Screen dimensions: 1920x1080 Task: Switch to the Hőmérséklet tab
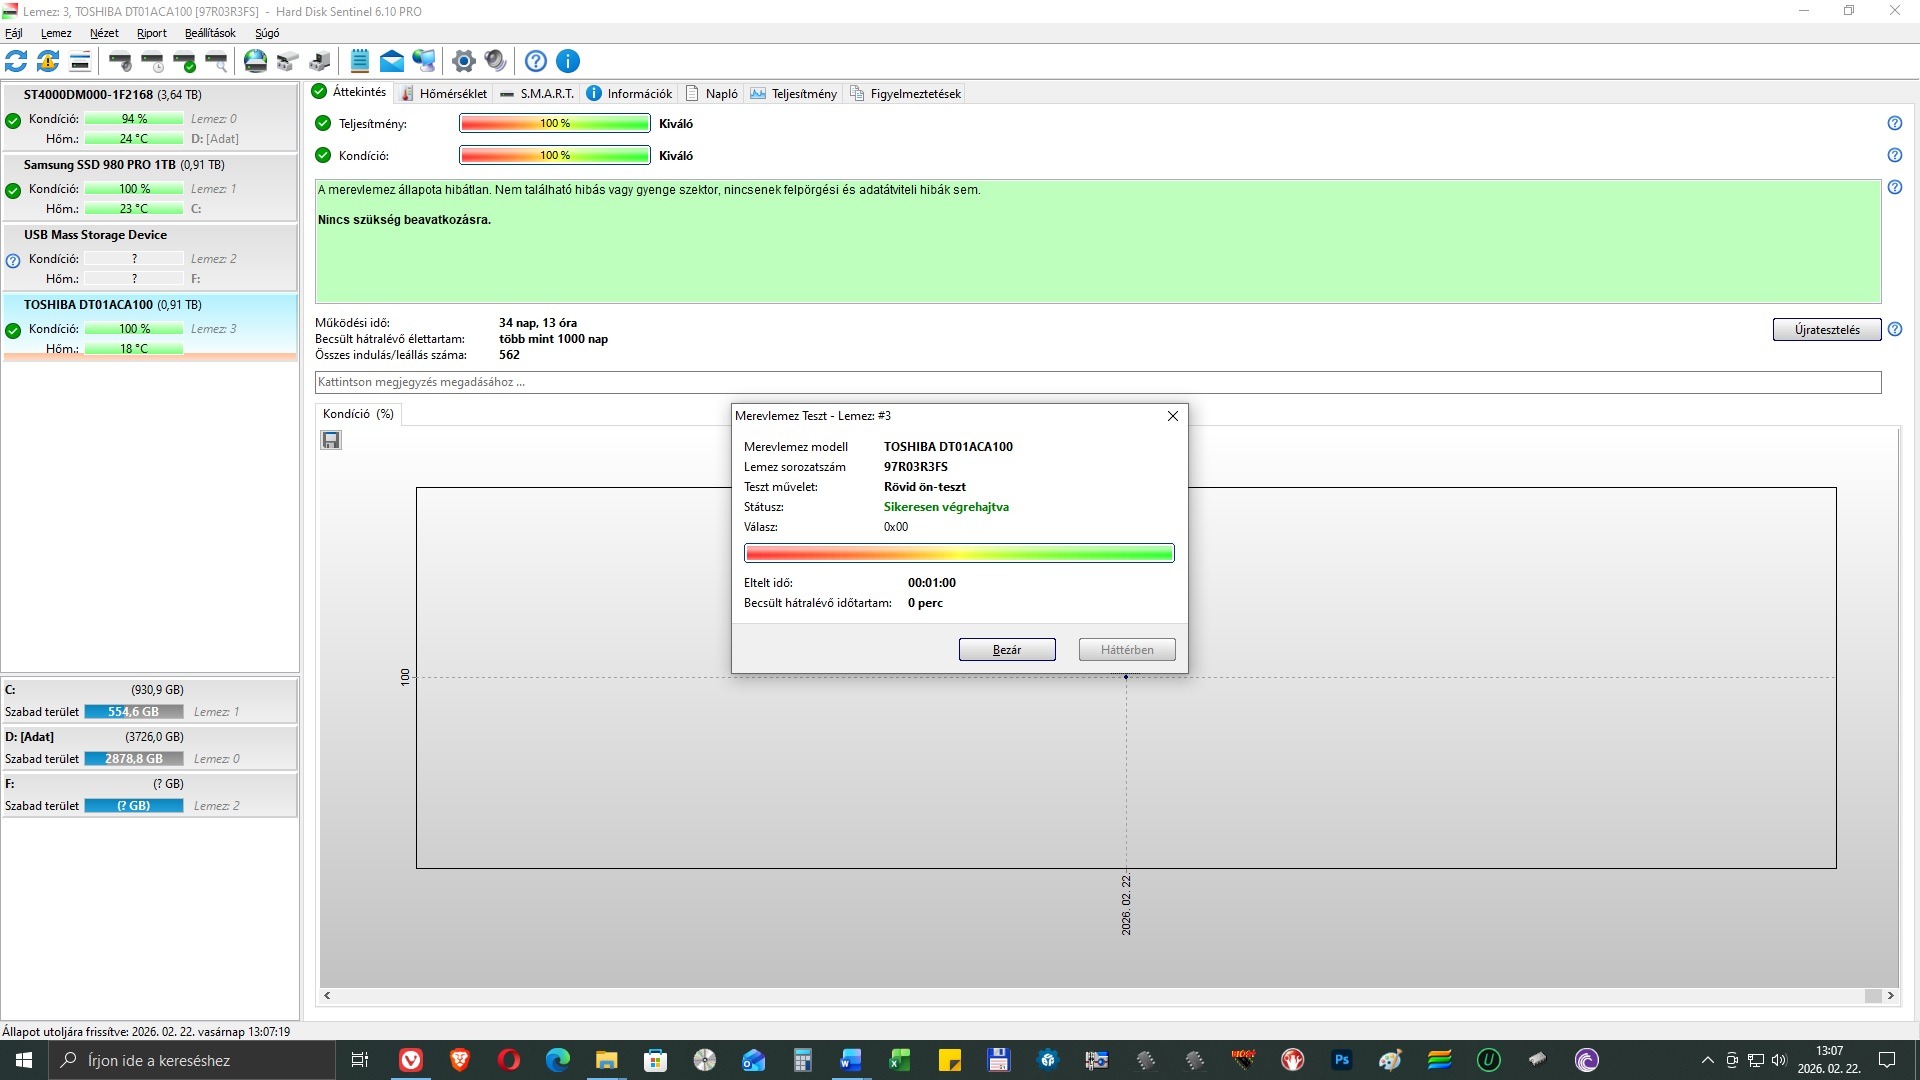(444, 93)
